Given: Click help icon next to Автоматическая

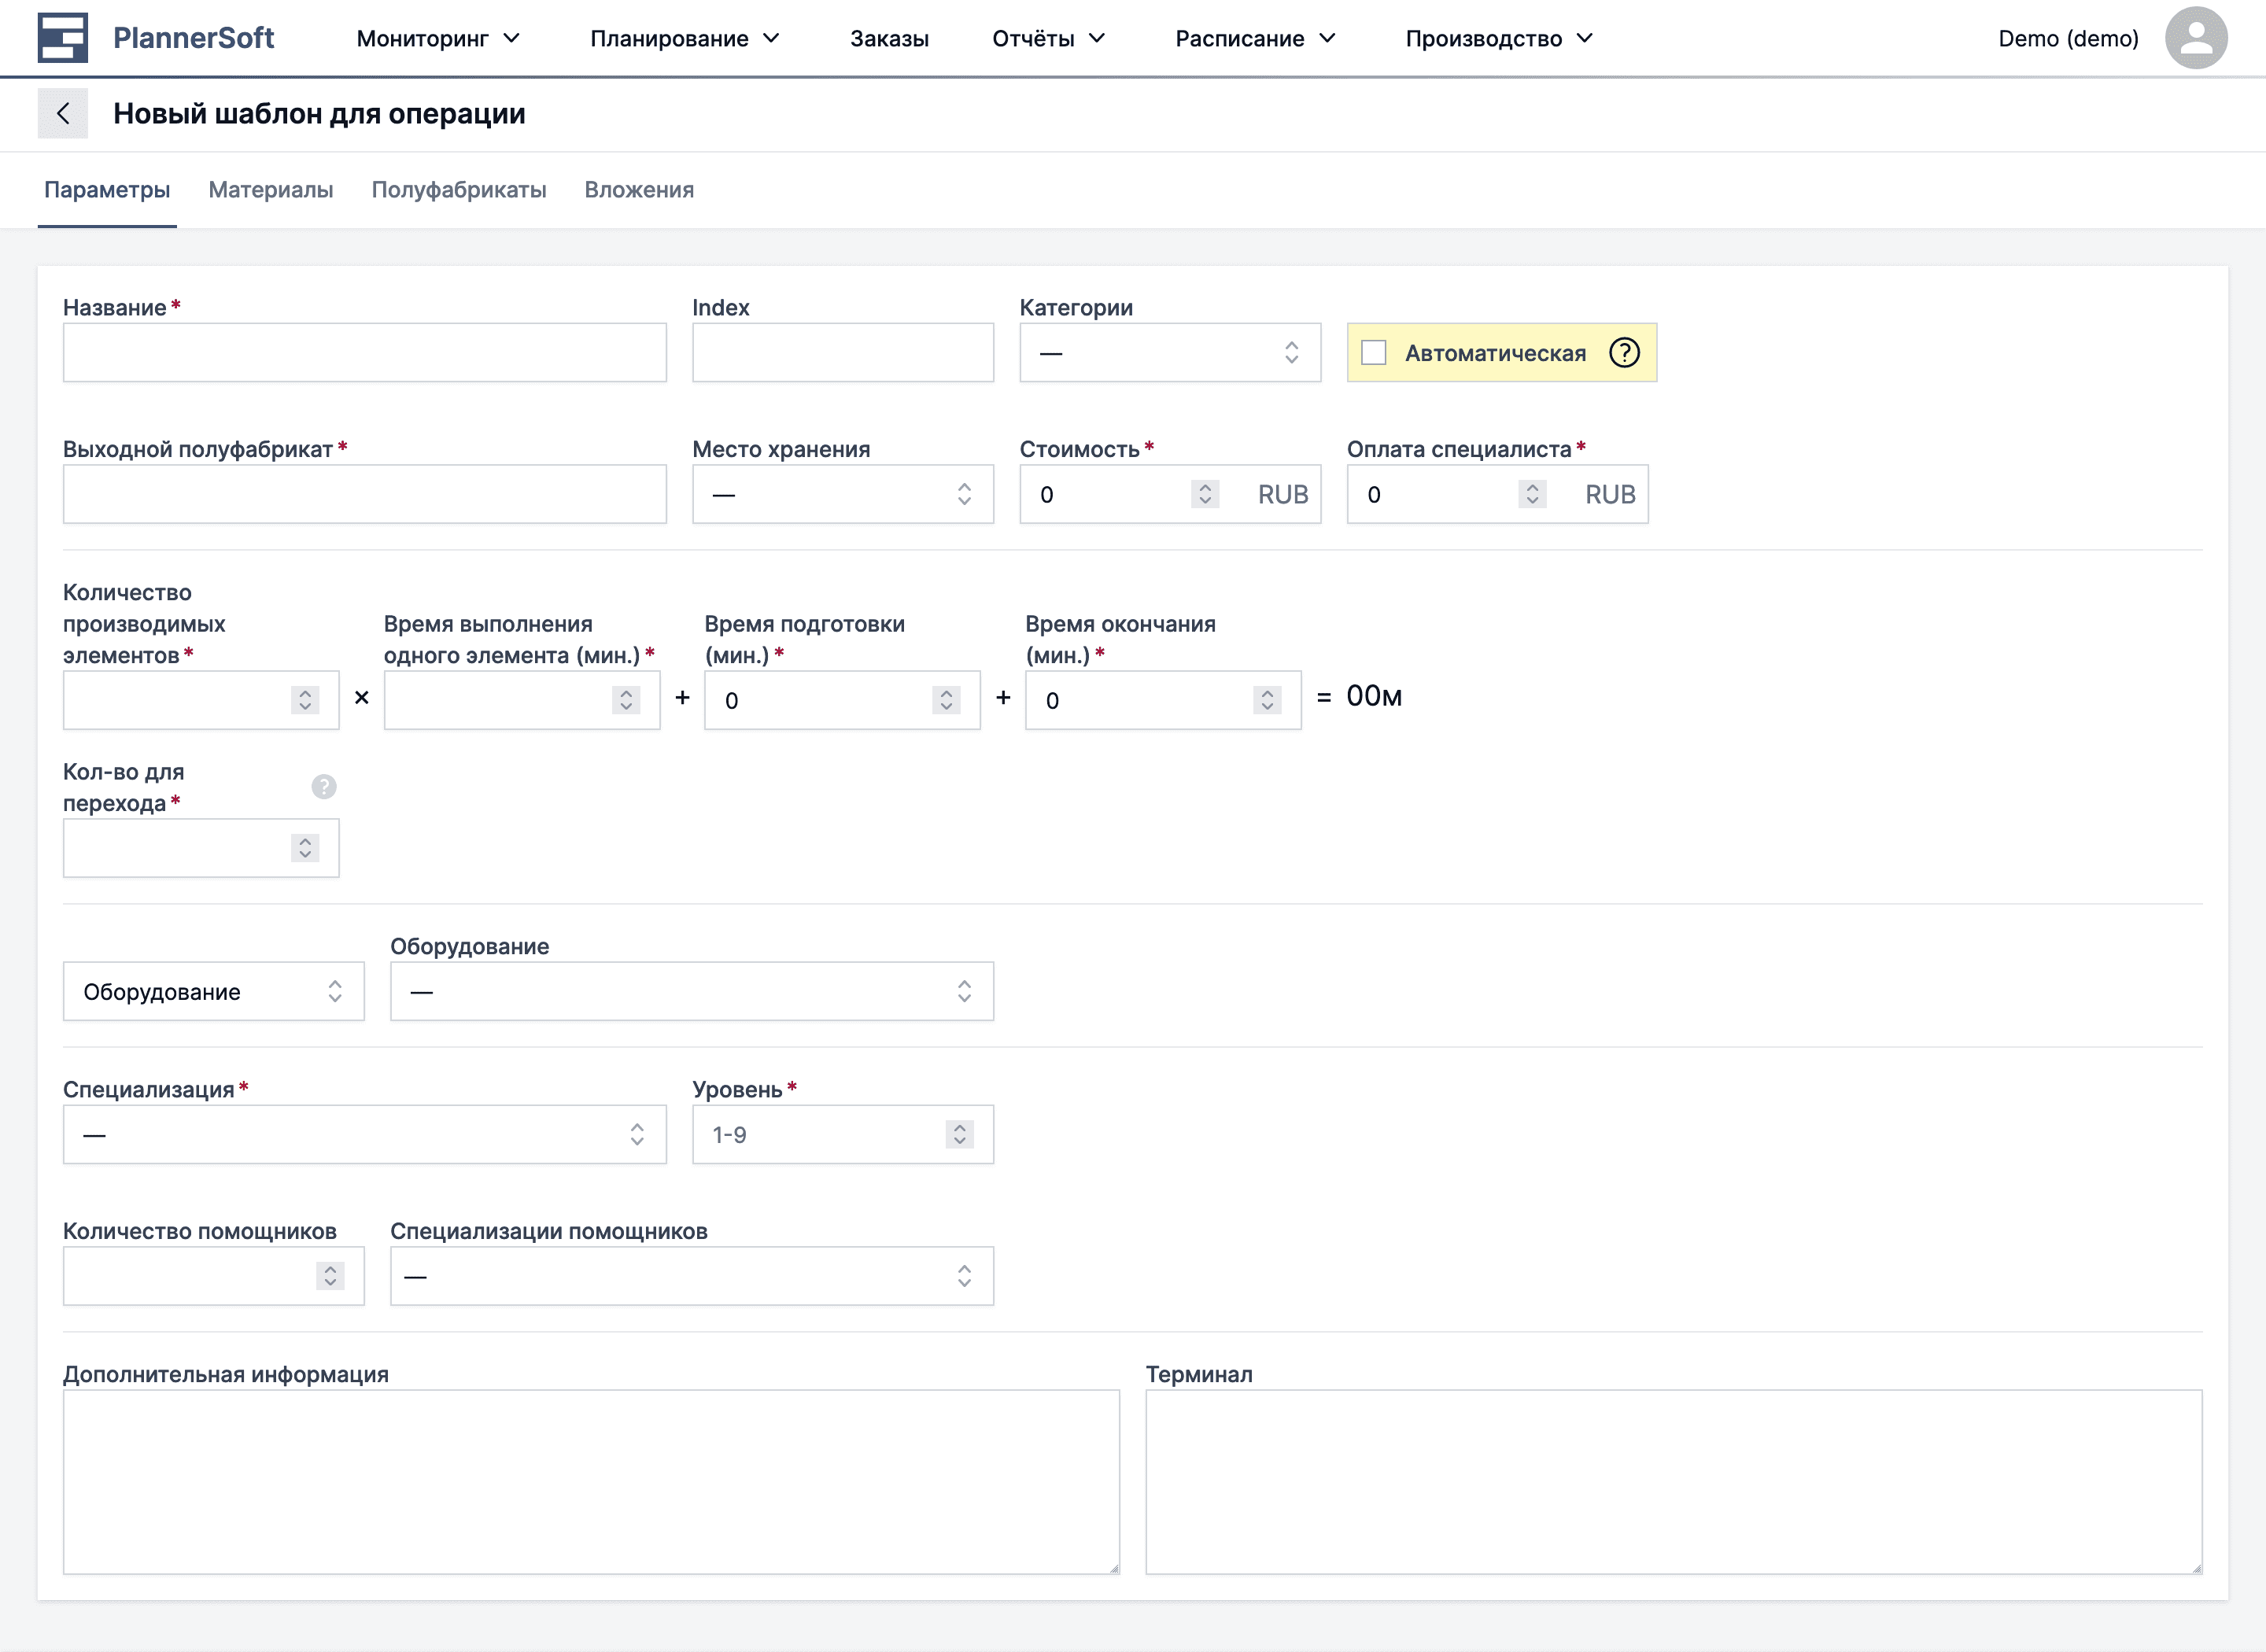Looking at the screenshot, I should tap(1624, 352).
